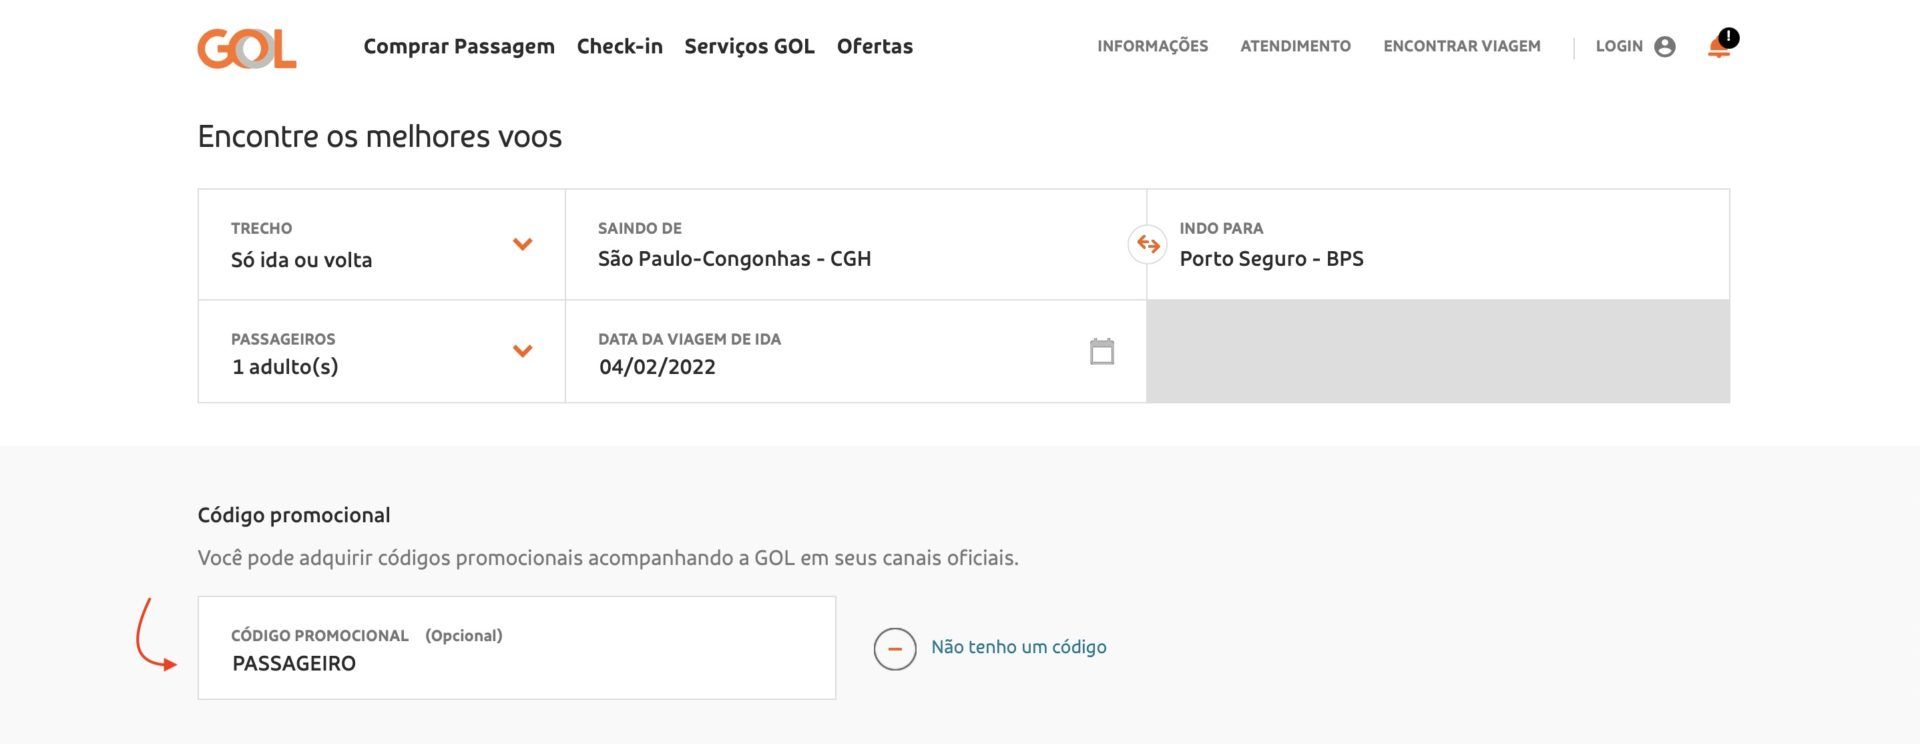Viewport: 1920px width, 744px height.
Task: Focus the Código Promocional input field
Action: [517, 648]
